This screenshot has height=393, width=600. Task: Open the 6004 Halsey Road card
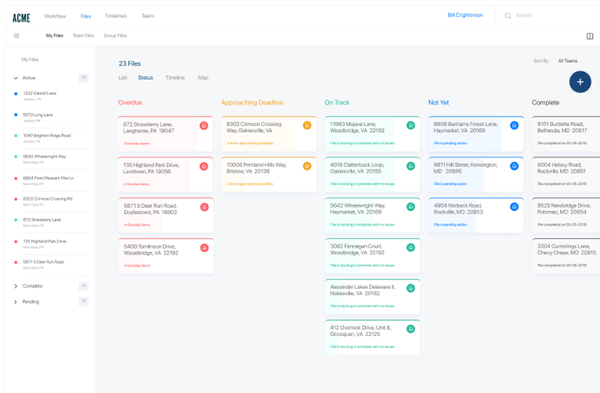click(x=566, y=174)
